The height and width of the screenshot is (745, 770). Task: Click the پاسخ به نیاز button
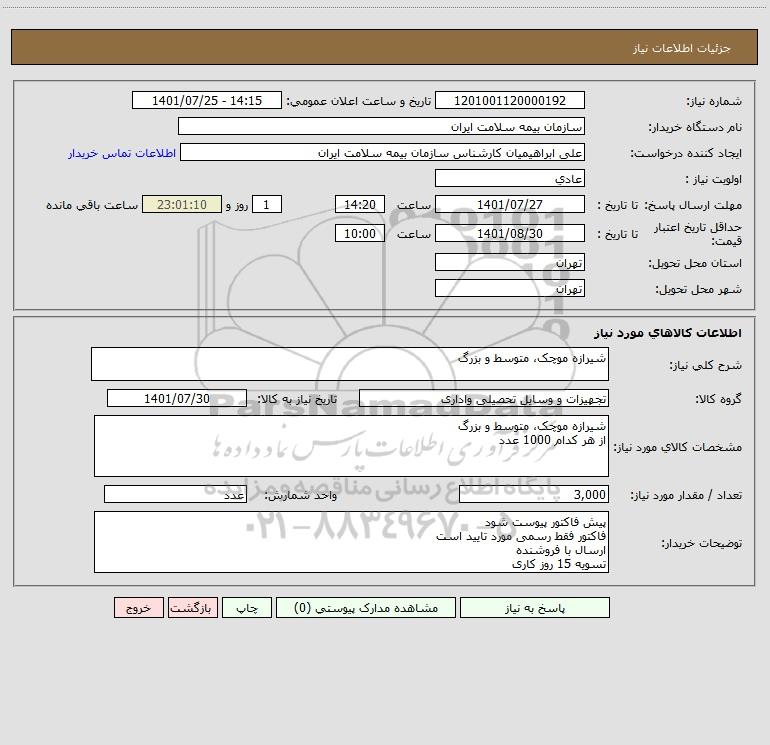pyautogui.click(x=535, y=607)
